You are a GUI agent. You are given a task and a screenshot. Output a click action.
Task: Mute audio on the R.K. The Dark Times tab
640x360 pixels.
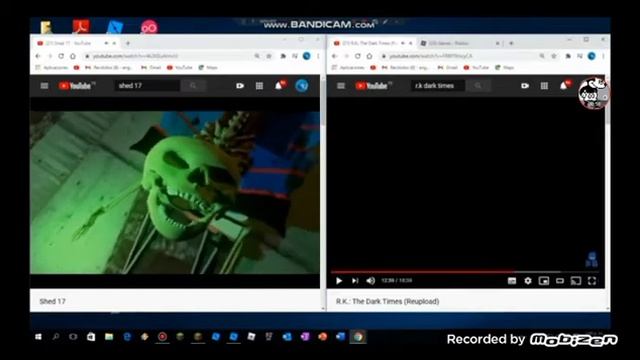click(x=403, y=43)
